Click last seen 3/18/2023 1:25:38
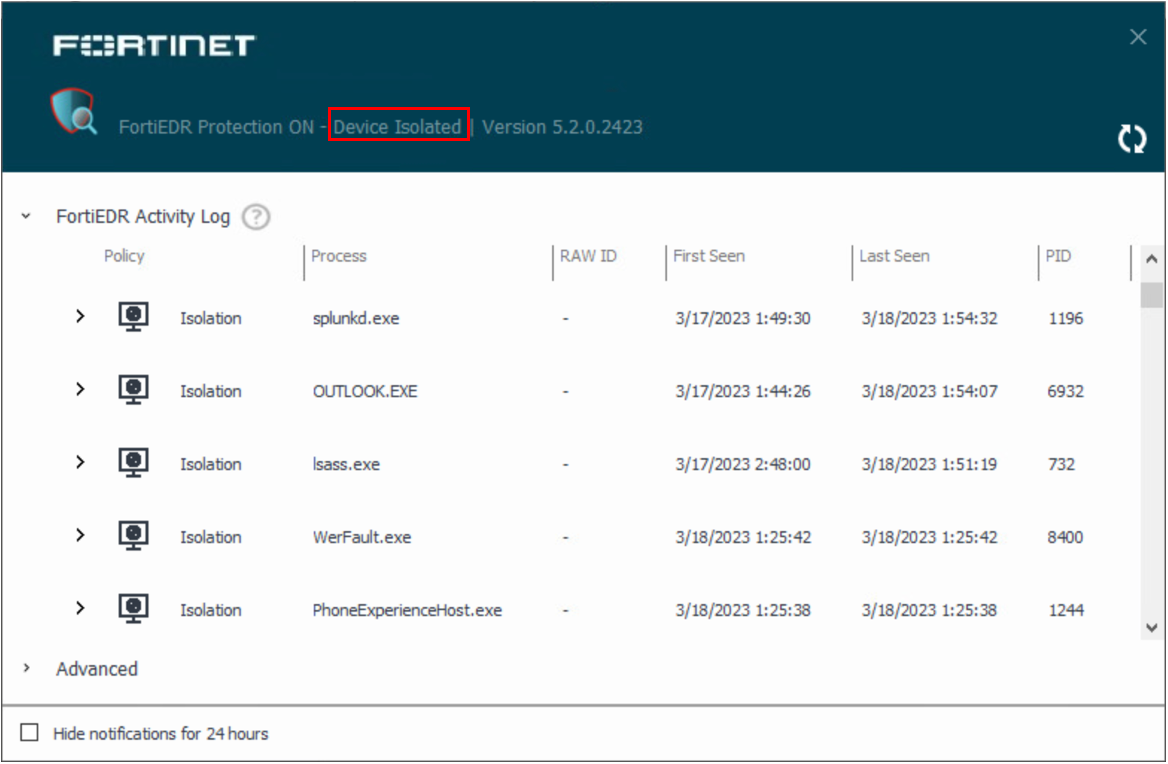Viewport: 1168px width, 764px height. pyautogui.click(x=930, y=611)
